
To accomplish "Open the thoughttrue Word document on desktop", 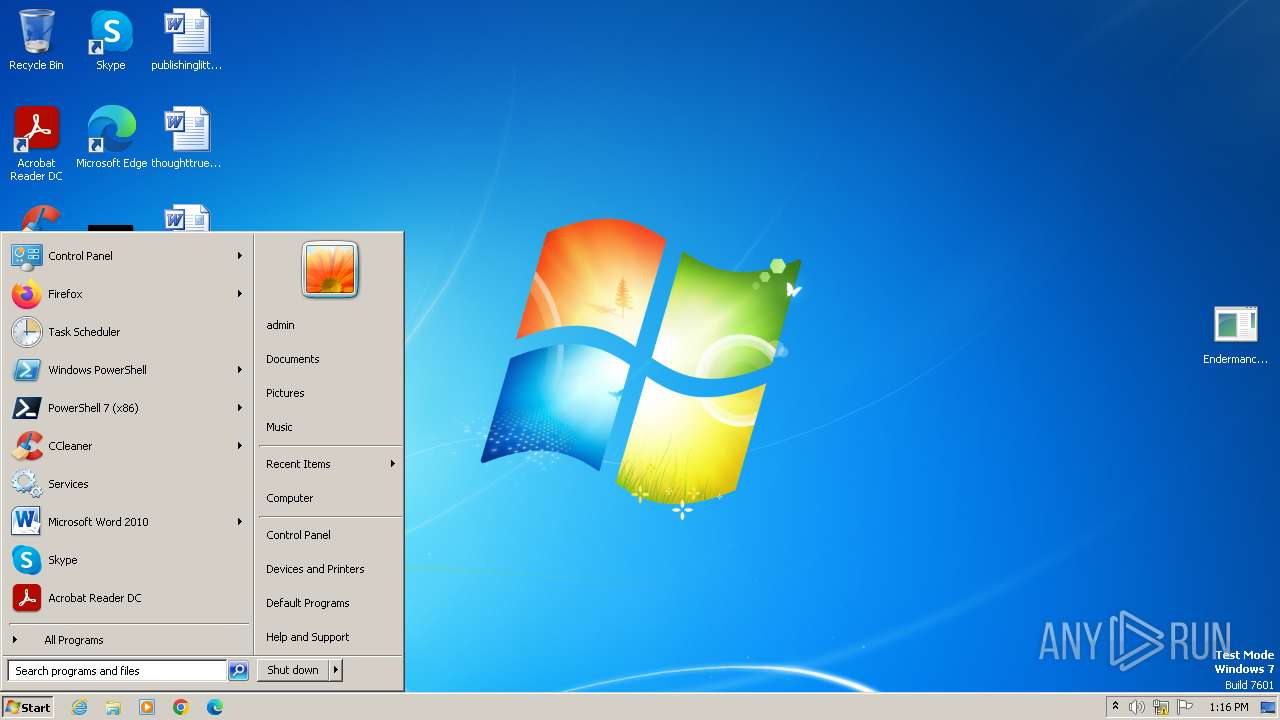I will coord(186,137).
